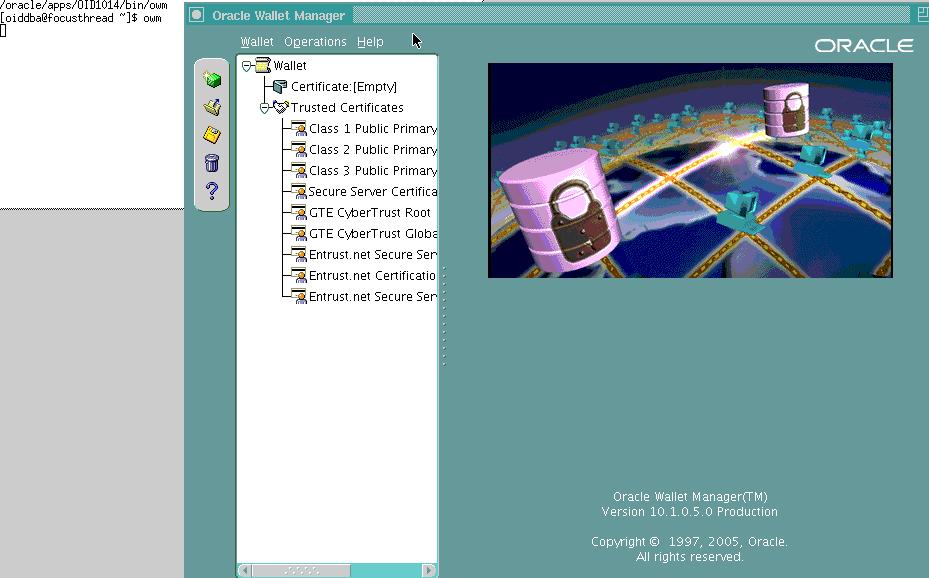
Task: Collapse the Trusted Certificates node
Action: tap(265, 108)
